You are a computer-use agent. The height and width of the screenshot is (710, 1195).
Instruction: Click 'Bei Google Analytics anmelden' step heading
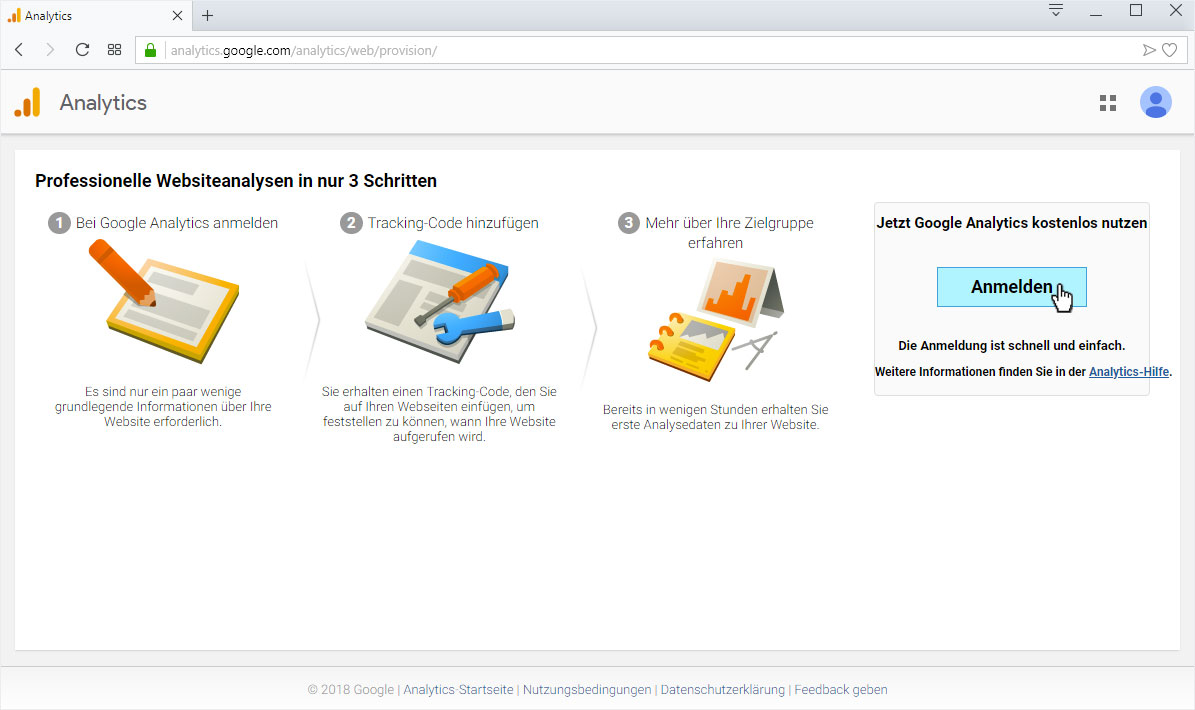(177, 223)
